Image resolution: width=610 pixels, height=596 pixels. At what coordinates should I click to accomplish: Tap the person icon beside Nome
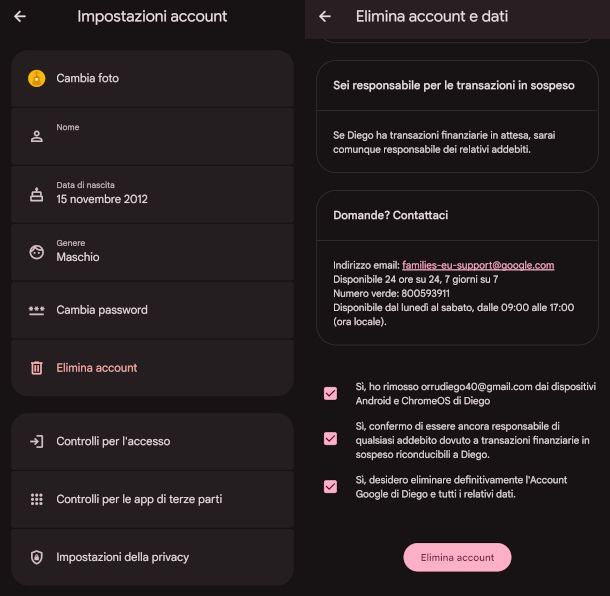coord(37,137)
